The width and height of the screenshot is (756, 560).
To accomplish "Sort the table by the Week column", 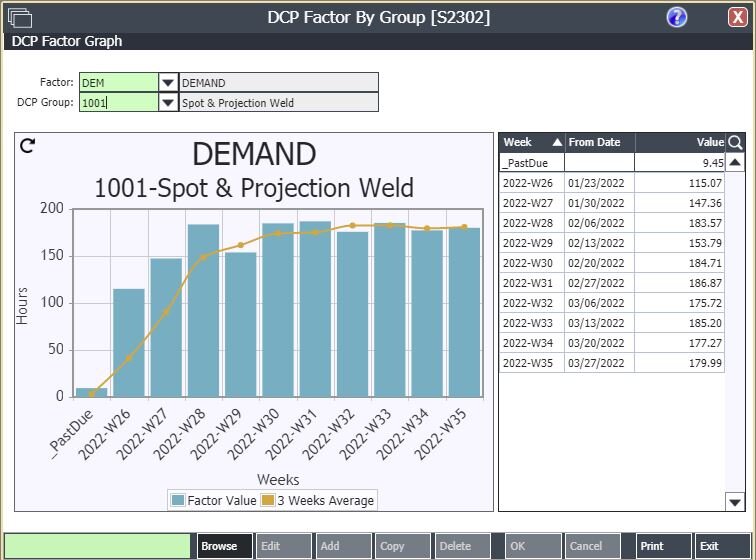I will [532, 143].
